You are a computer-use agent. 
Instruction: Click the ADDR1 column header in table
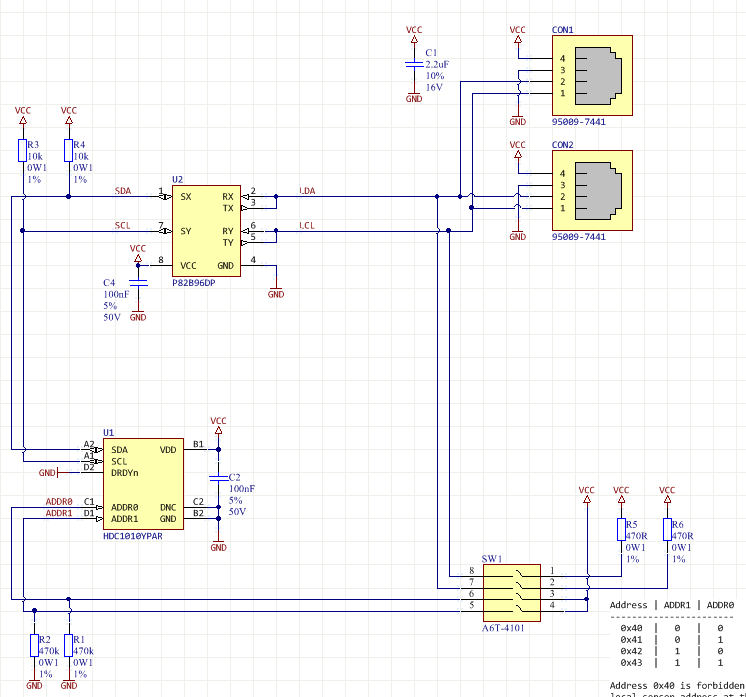point(677,605)
